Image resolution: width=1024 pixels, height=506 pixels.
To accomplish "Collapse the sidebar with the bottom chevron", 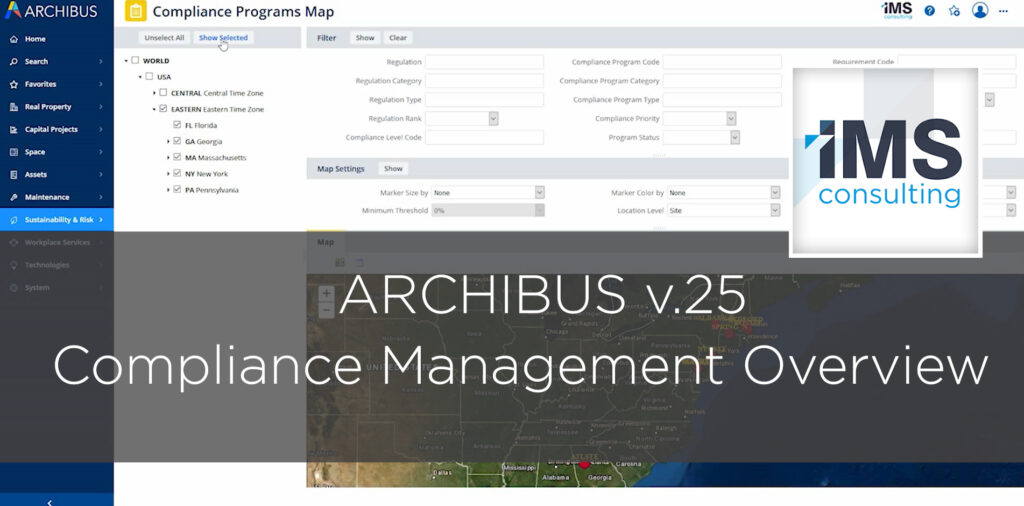I will [x=50, y=502].
